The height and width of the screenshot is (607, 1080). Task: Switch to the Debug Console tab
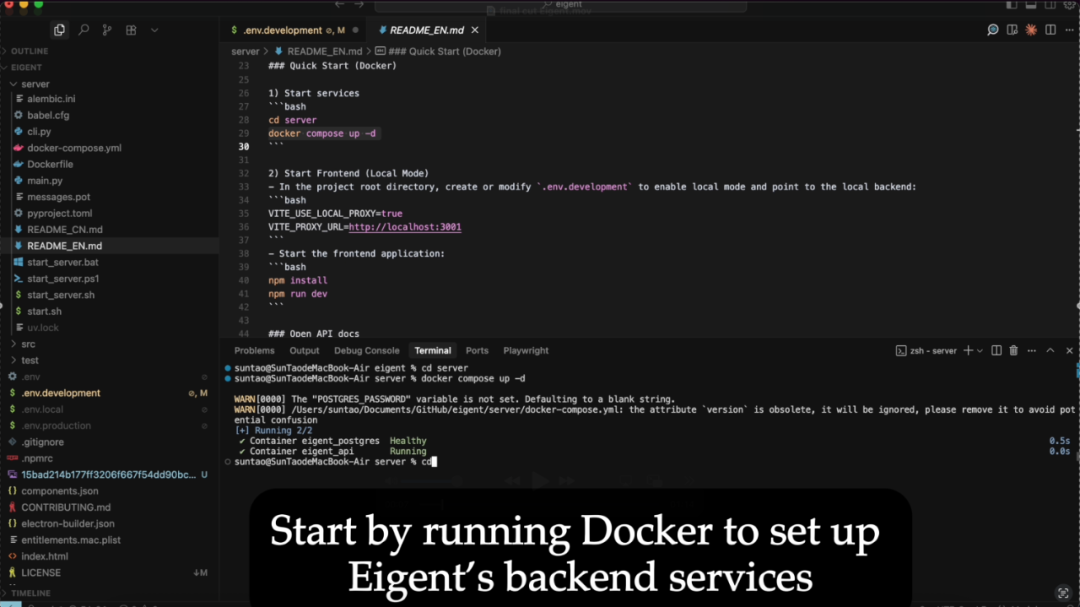pyautogui.click(x=366, y=351)
